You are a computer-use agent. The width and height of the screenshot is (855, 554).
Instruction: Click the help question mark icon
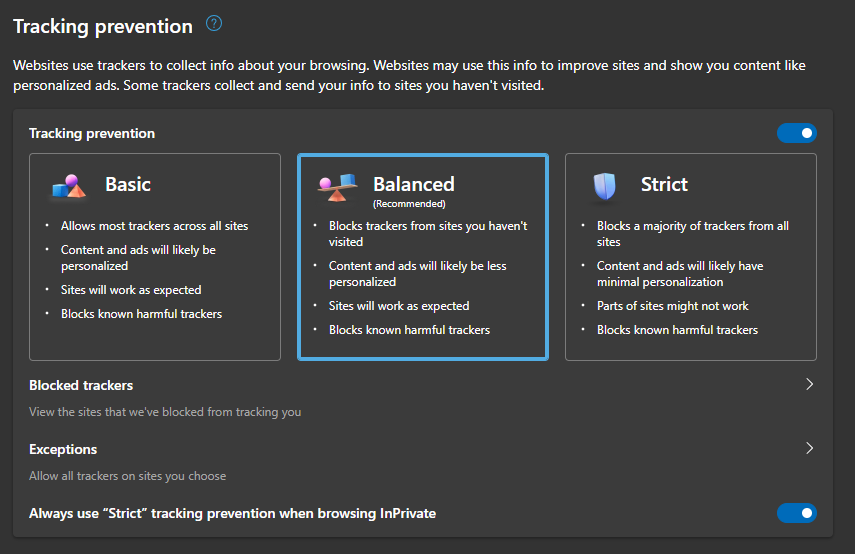tap(213, 24)
